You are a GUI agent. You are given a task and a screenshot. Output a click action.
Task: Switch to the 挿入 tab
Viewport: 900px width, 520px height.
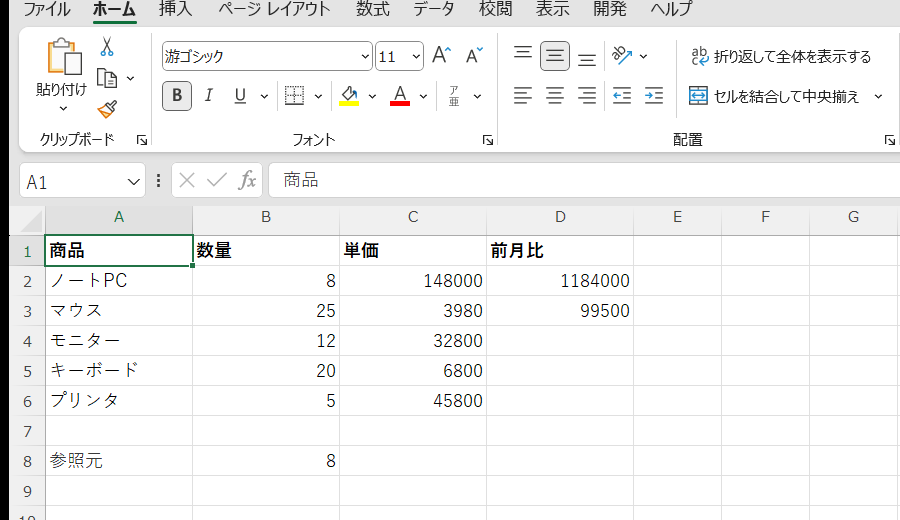tap(176, 9)
